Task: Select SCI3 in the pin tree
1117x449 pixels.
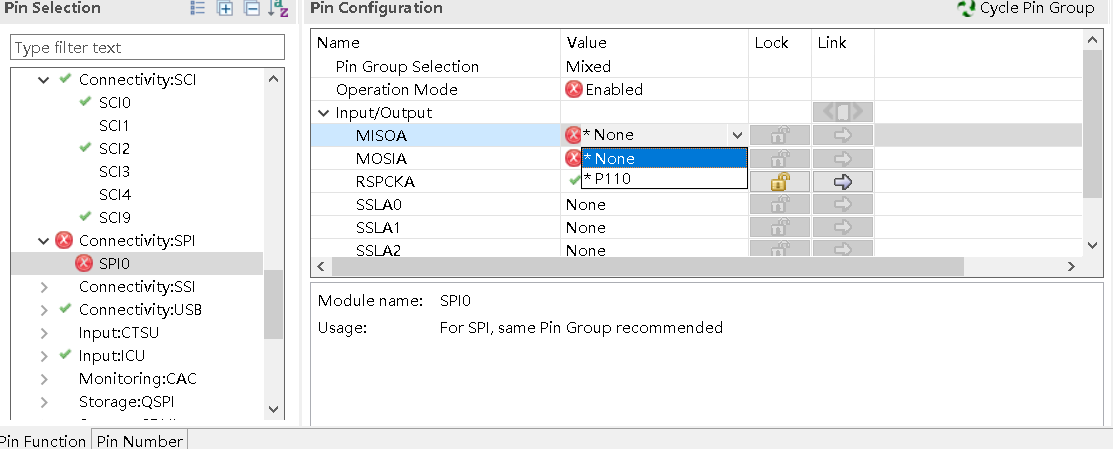Action: click(x=115, y=172)
